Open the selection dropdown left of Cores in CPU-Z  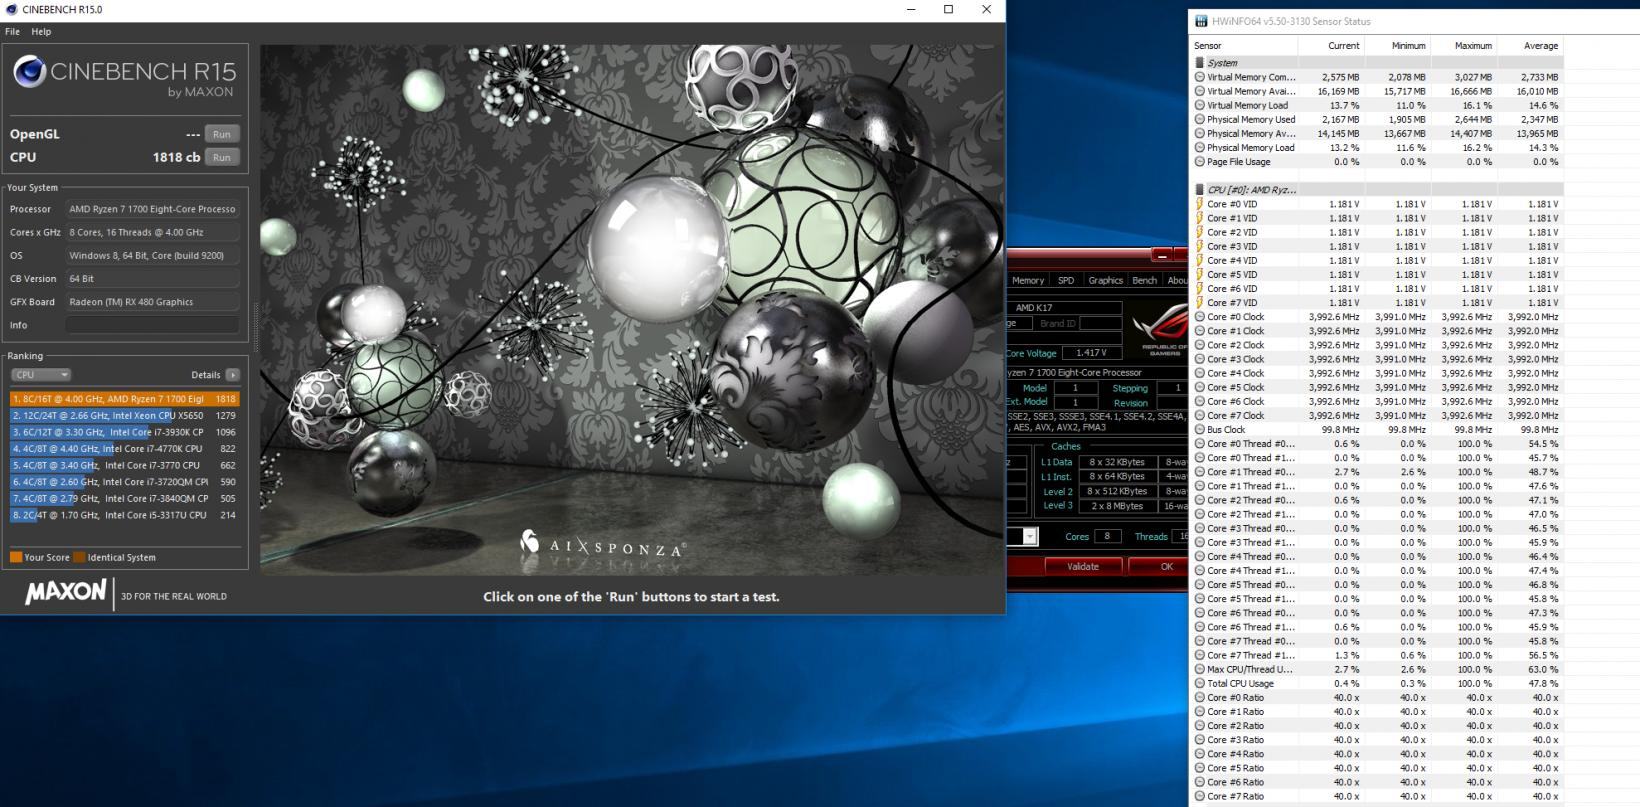pyautogui.click(x=1030, y=537)
